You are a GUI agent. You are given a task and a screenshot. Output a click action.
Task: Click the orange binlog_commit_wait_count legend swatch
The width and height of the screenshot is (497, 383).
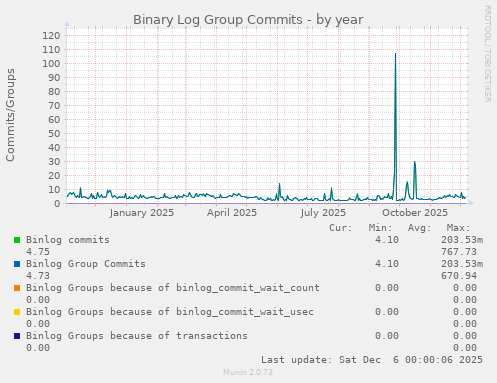[17, 288]
